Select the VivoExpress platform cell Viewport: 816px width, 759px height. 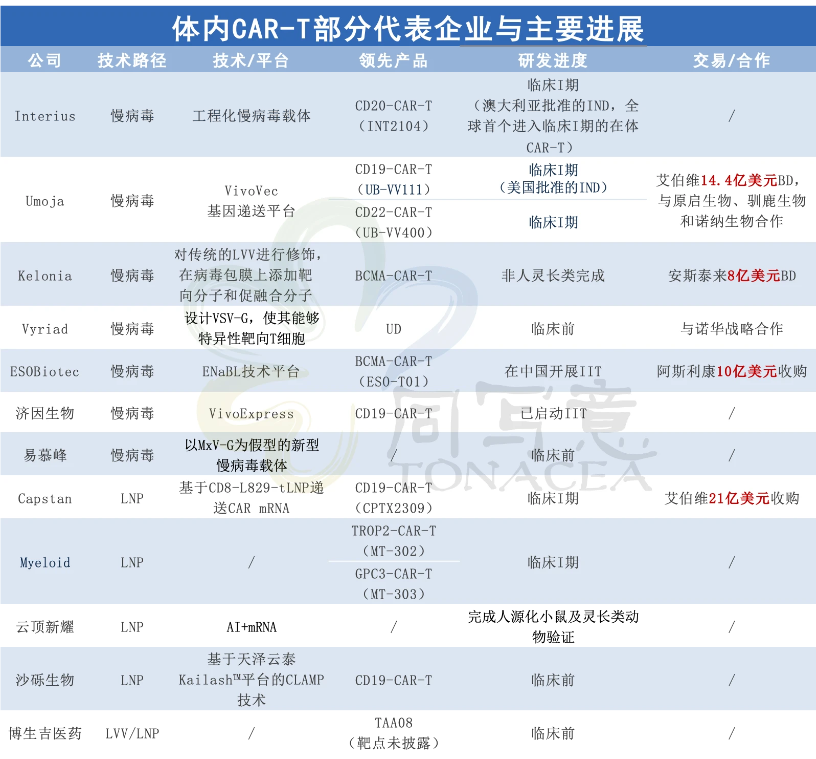[x=251, y=414]
